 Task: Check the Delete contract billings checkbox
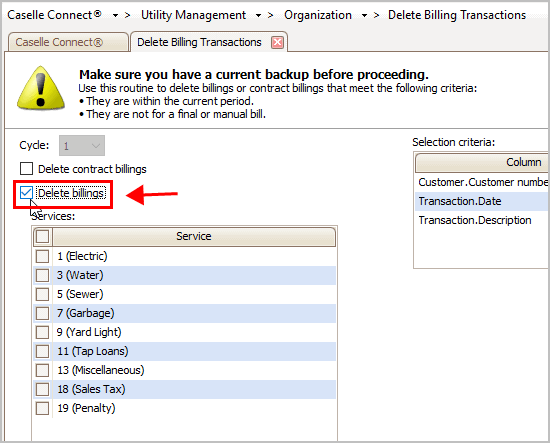point(27,169)
